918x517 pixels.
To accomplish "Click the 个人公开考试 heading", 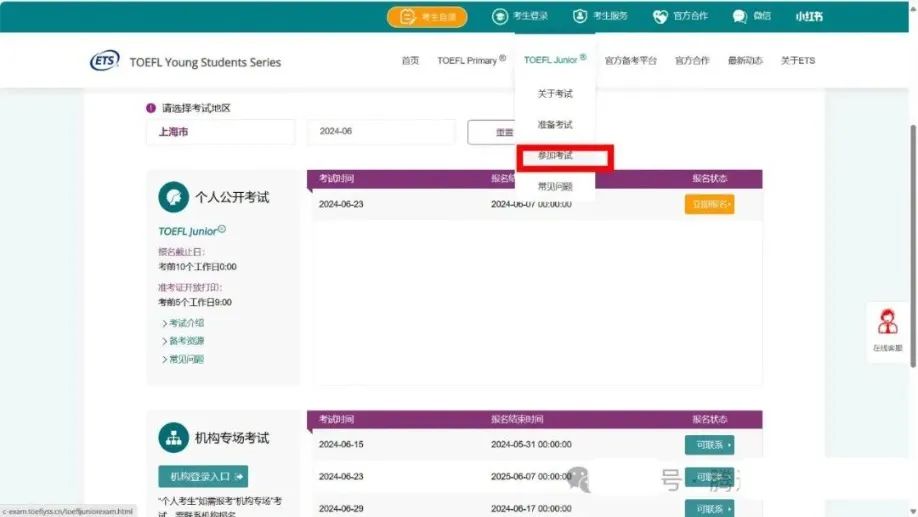I will [232, 197].
